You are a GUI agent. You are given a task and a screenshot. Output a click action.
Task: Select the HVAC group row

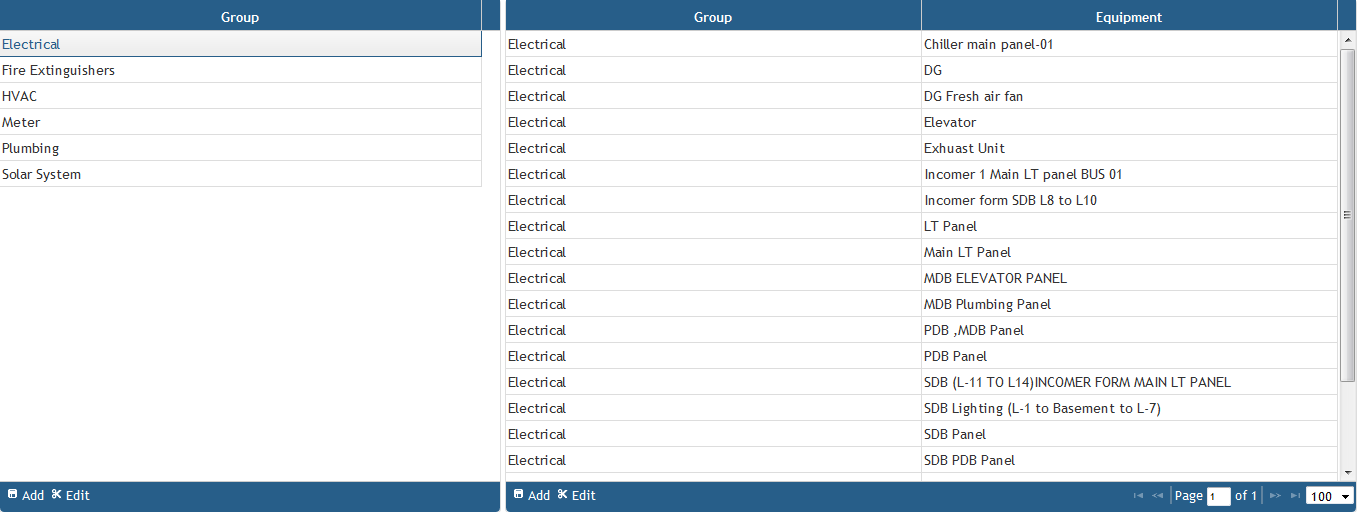point(240,96)
